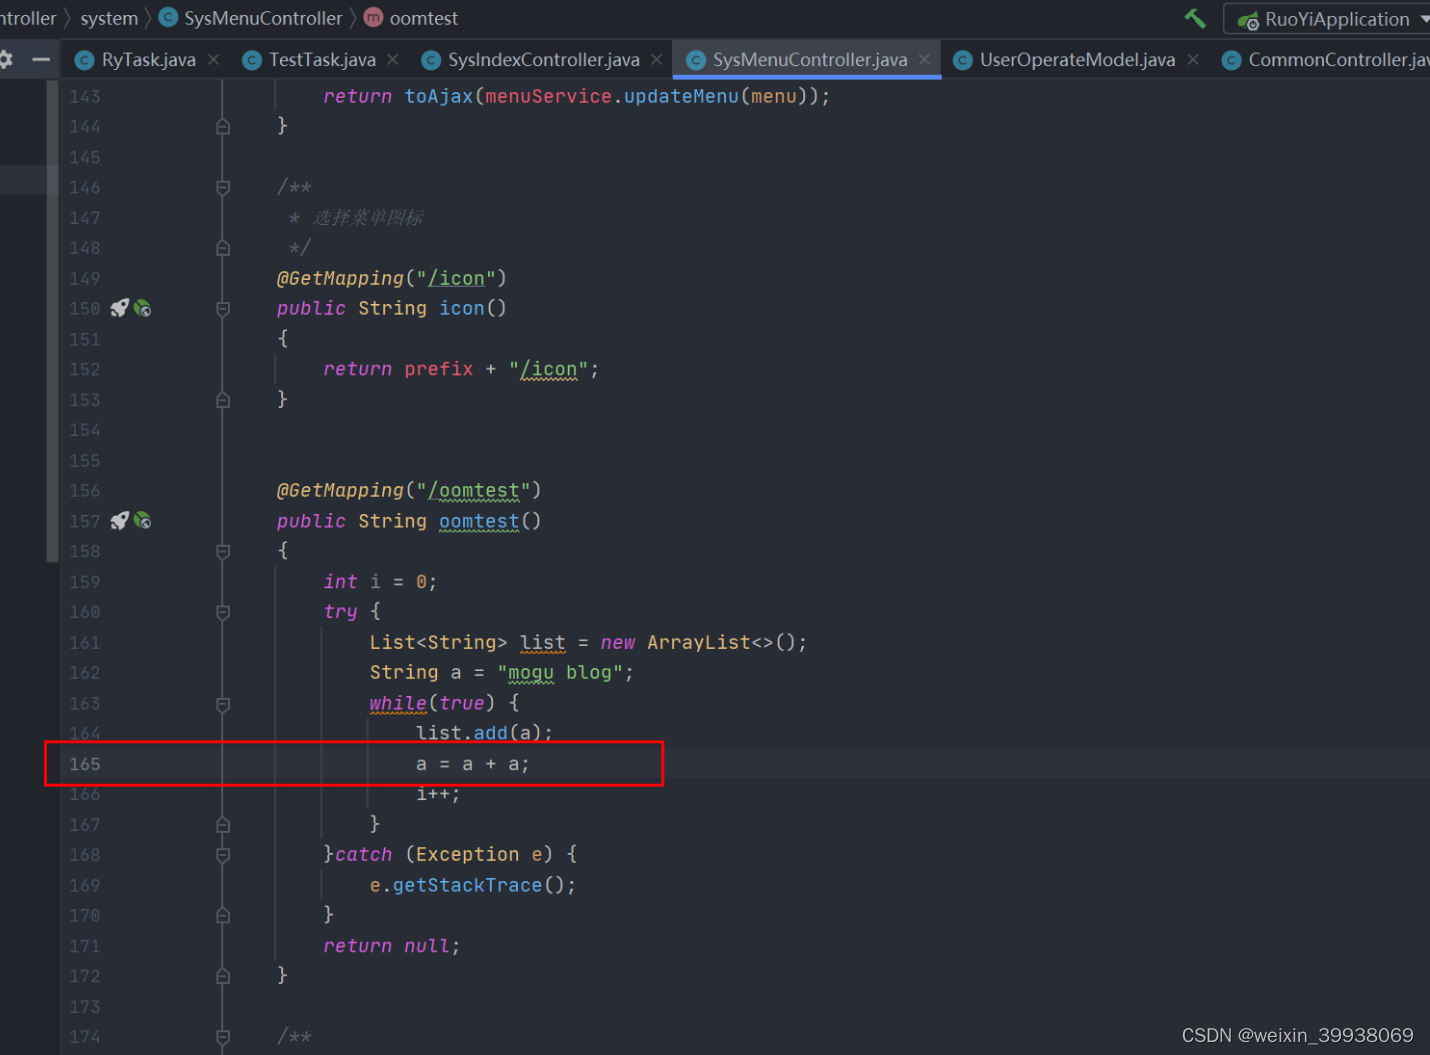The width and height of the screenshot is (1430, 1055).
Task: Collapse the while loop at line 163
Action: 223,703
